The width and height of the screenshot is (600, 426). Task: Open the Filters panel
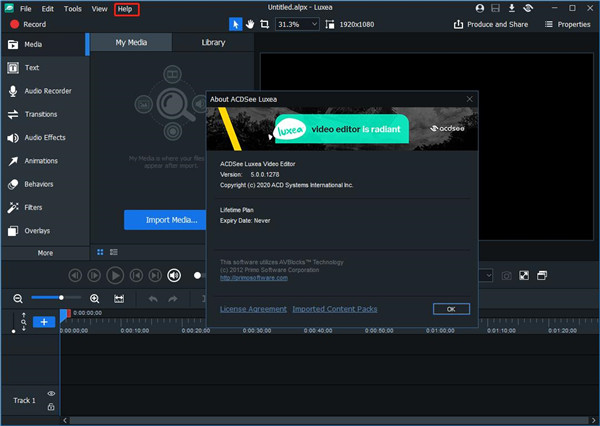(44, 207)
